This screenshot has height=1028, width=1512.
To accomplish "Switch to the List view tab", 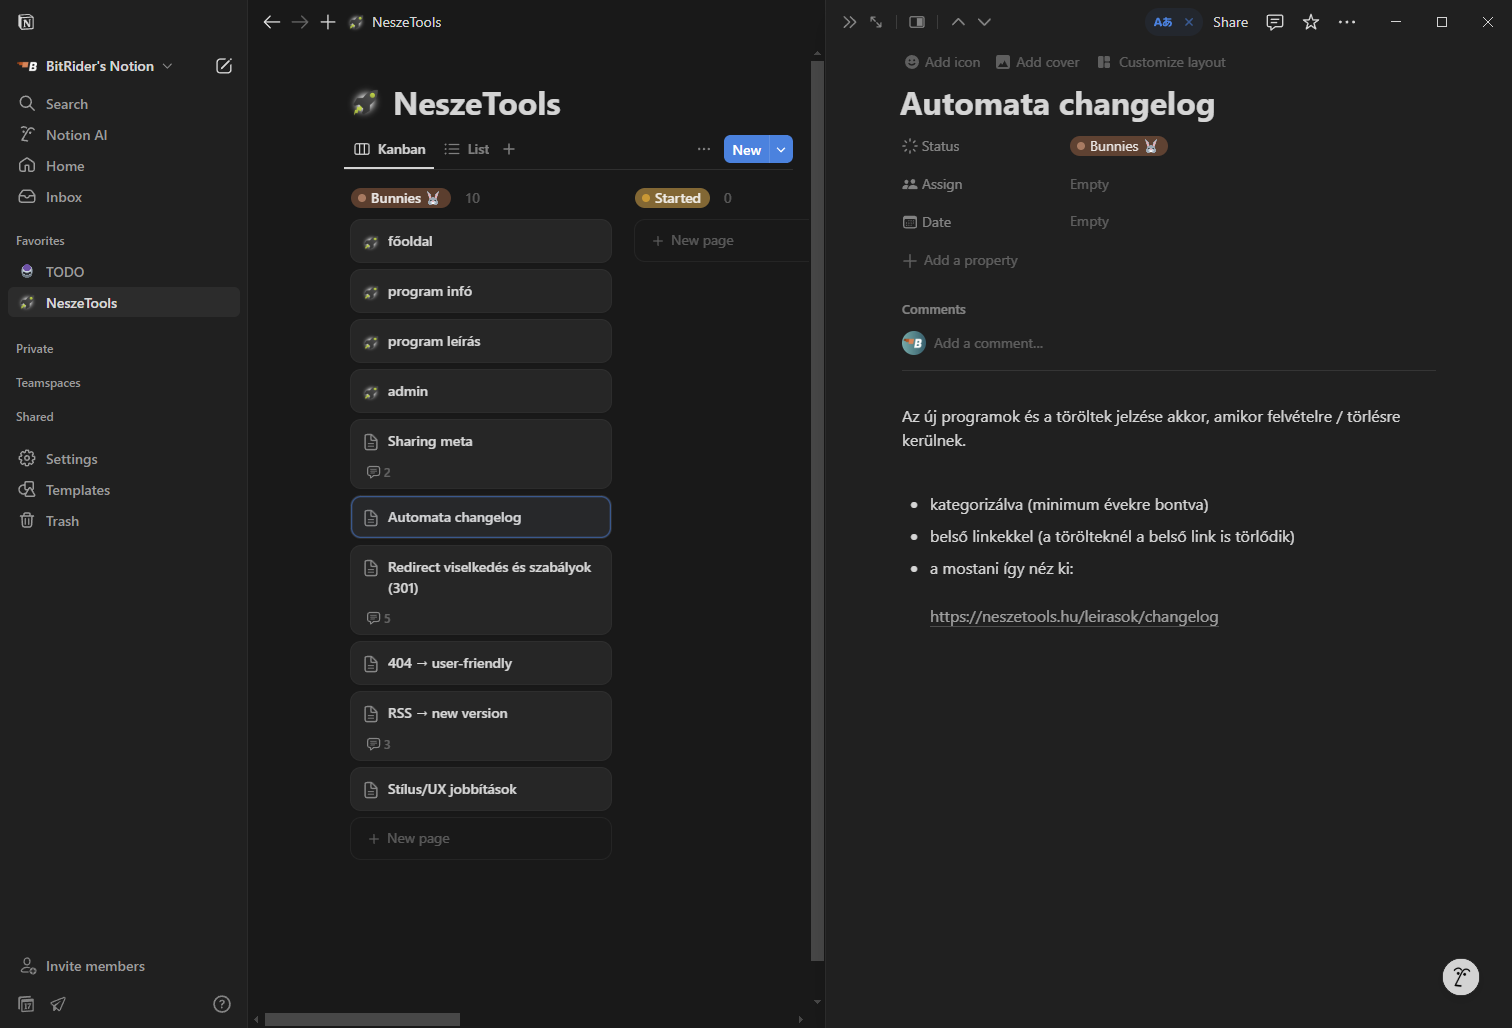I will tap(467, 149).
